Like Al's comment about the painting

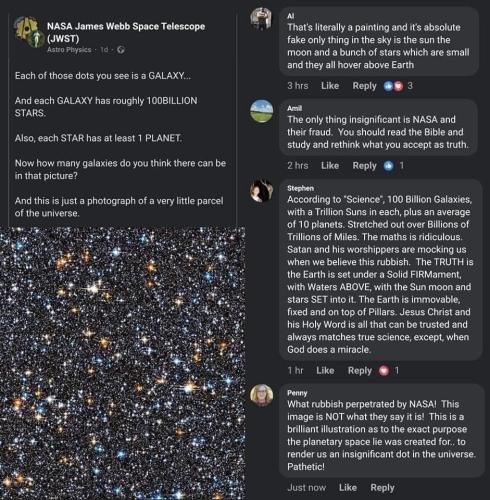click(330, 86)
